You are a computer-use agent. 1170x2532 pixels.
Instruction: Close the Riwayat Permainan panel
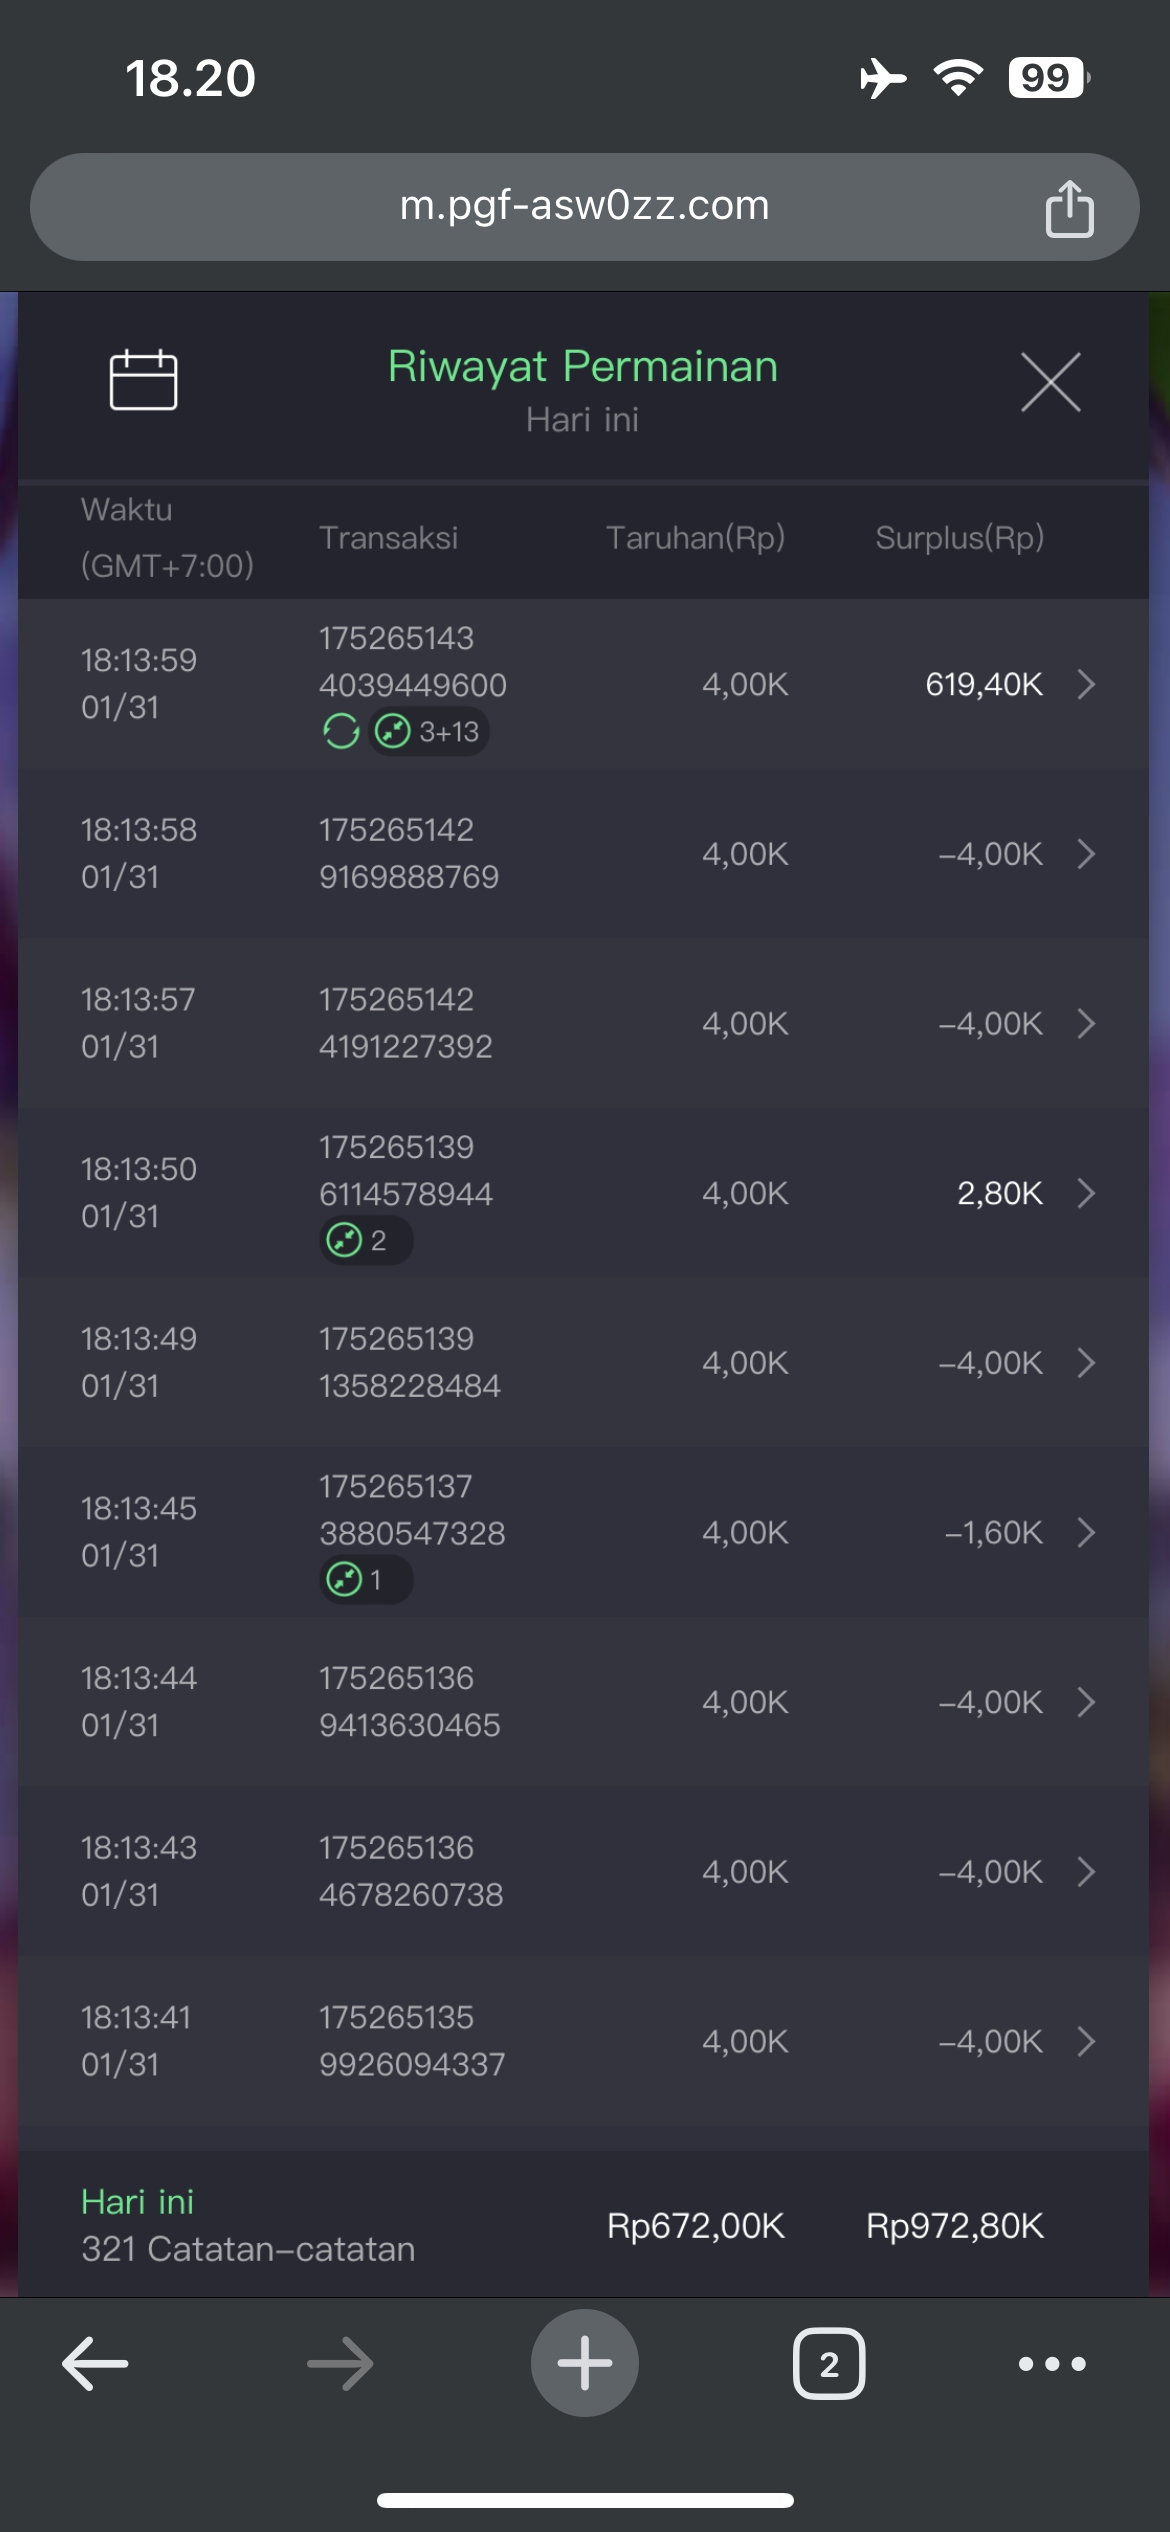[1050, 382]
